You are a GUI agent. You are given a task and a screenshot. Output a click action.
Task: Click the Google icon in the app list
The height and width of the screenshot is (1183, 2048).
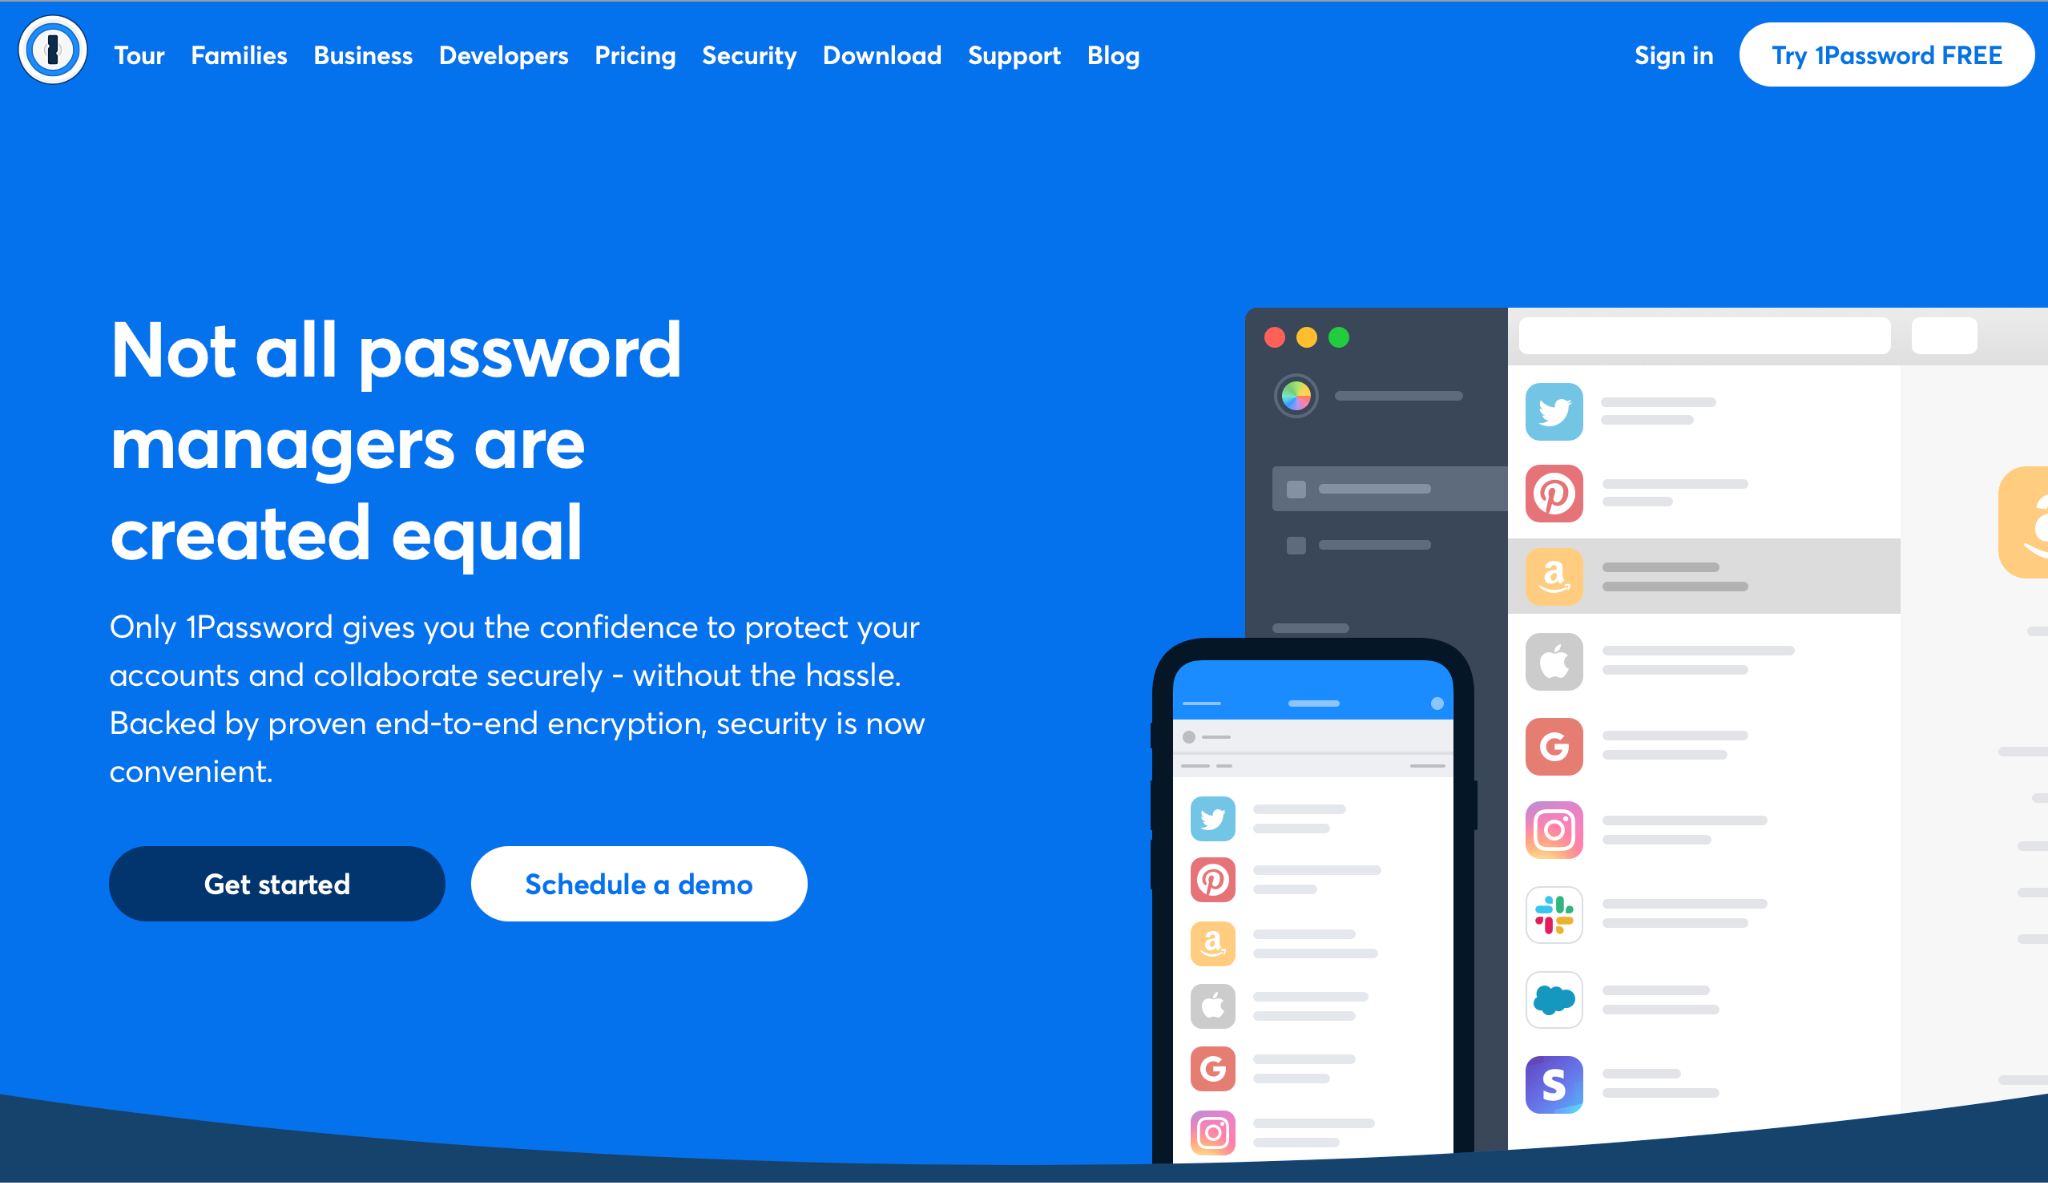coord(1555,745)
